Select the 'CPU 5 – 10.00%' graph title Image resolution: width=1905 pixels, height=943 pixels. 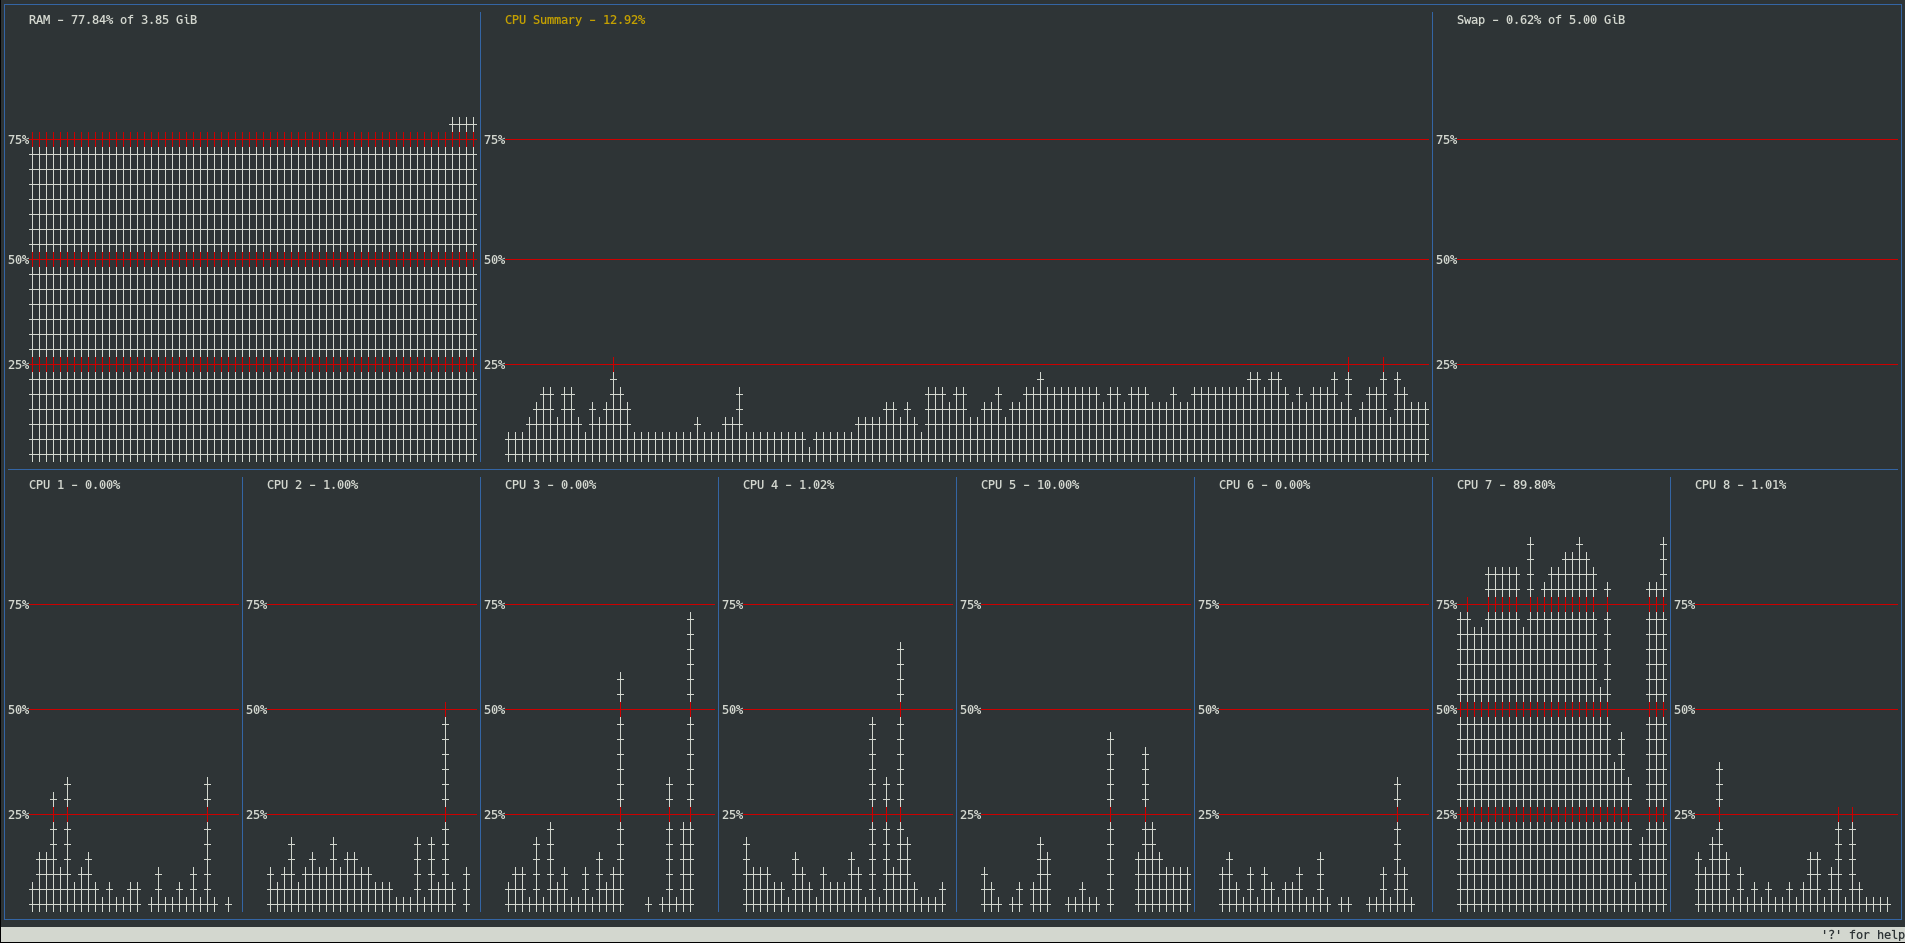(x=1030, y=485)
